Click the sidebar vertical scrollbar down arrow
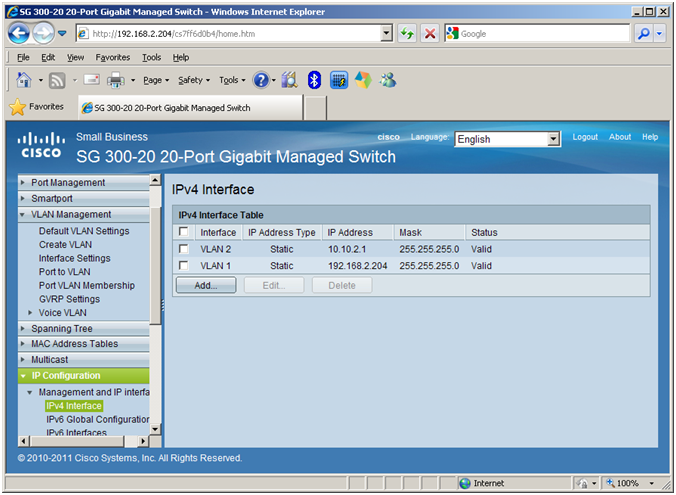The height and width of the screenshot is (495, 676). pyautogui.click(x=155, y=429)
